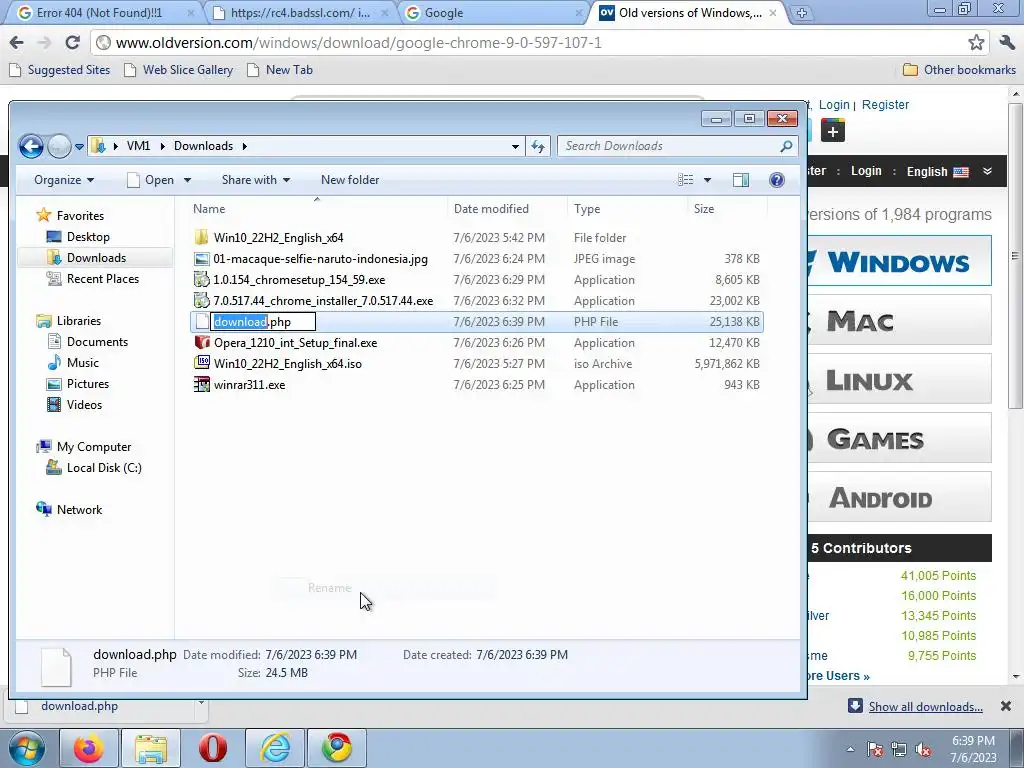This screenshot has width=1024, height=768.
Task: Click Chrome's back navigation arrow
Action: [16, 43]
